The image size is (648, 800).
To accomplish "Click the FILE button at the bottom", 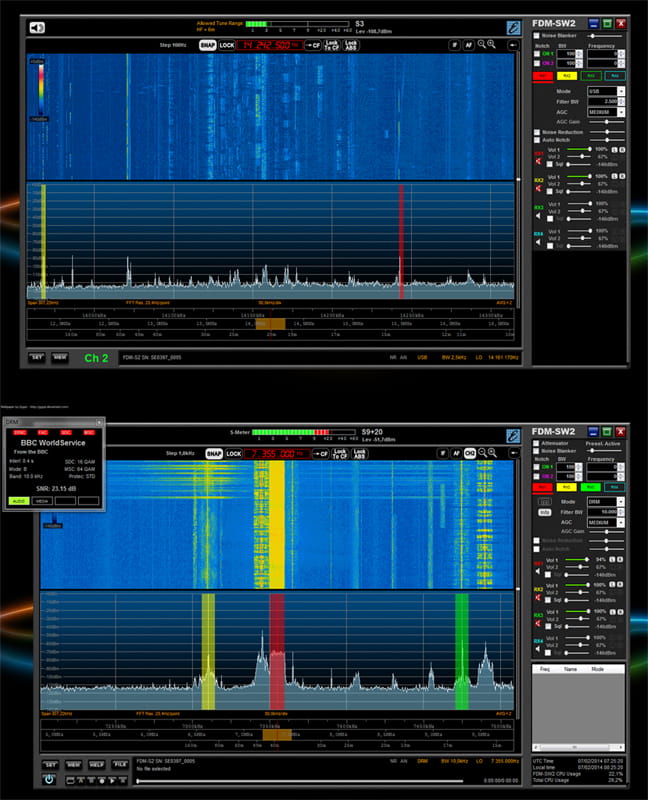I will 119,764.
